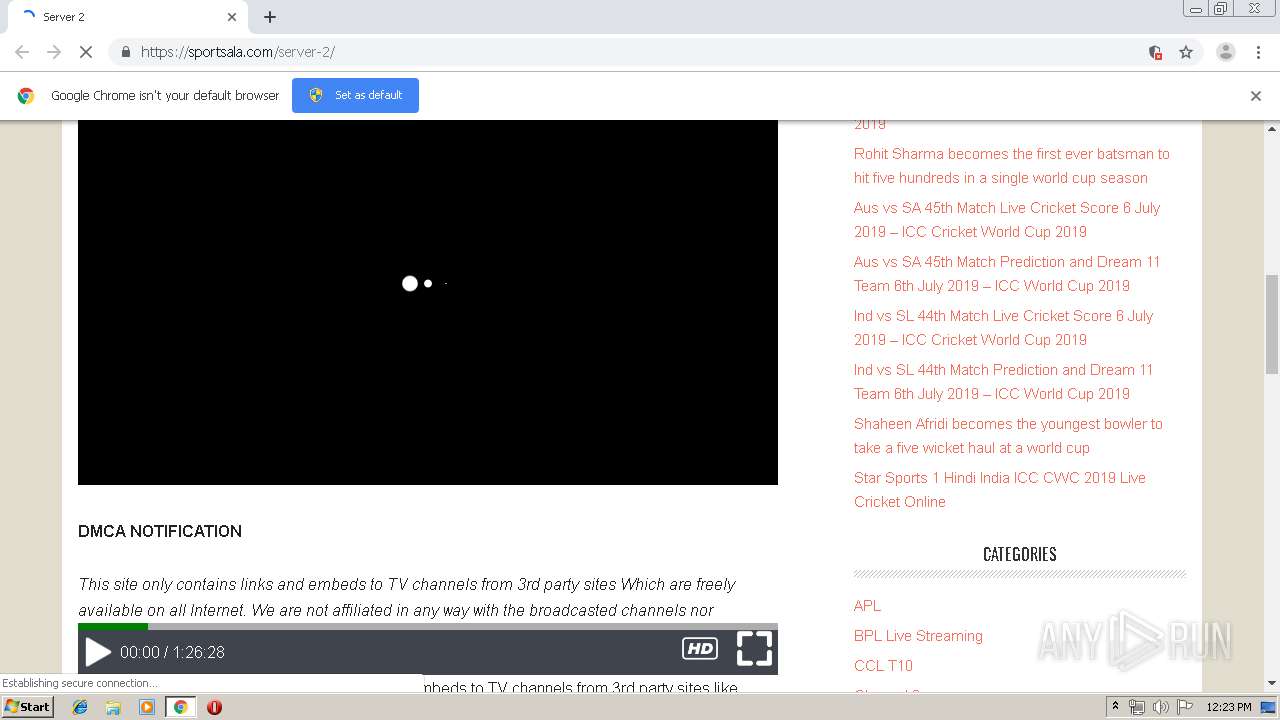Click the play button in the video player
This screenshot has height=720, width=1280.
click(x=98, y=652)
